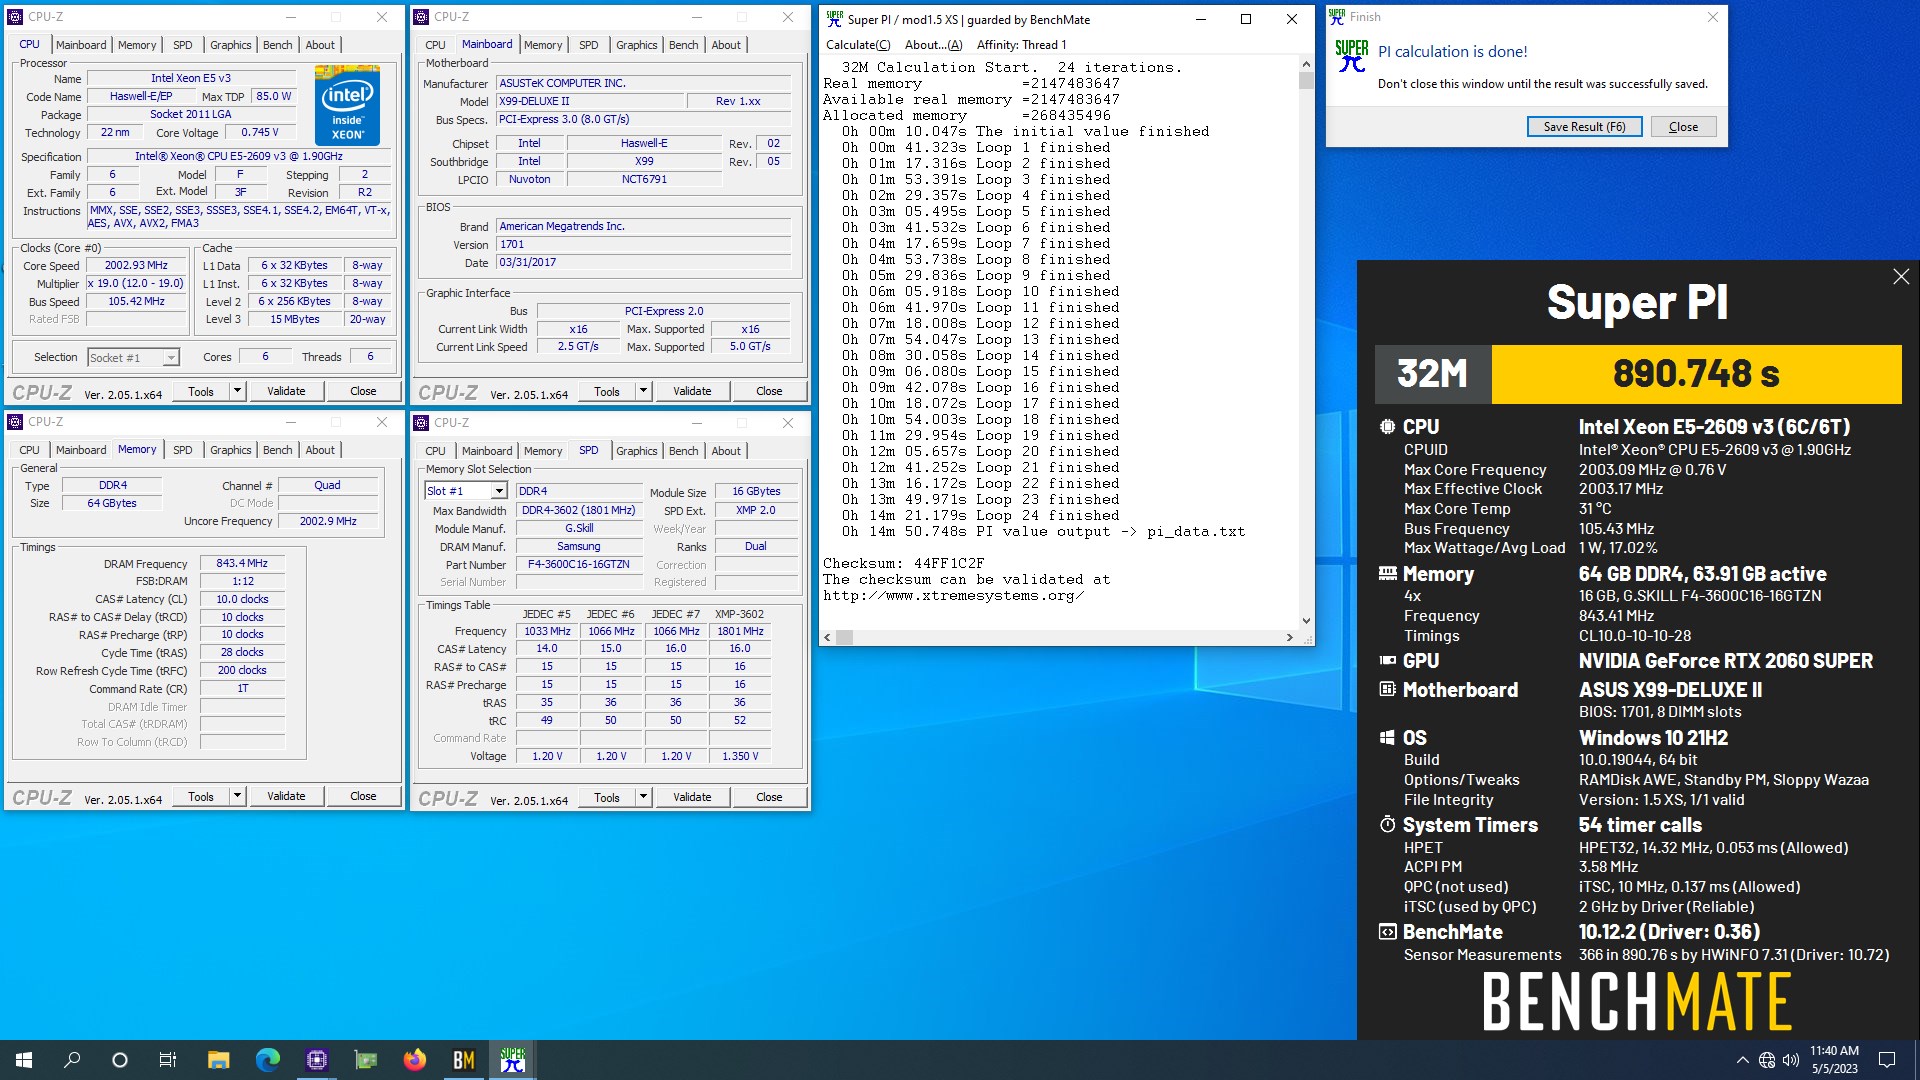Show hidden tray icons chevron
The width and height of the screenshot is (1920, 1080).
coord(1742,1060)
